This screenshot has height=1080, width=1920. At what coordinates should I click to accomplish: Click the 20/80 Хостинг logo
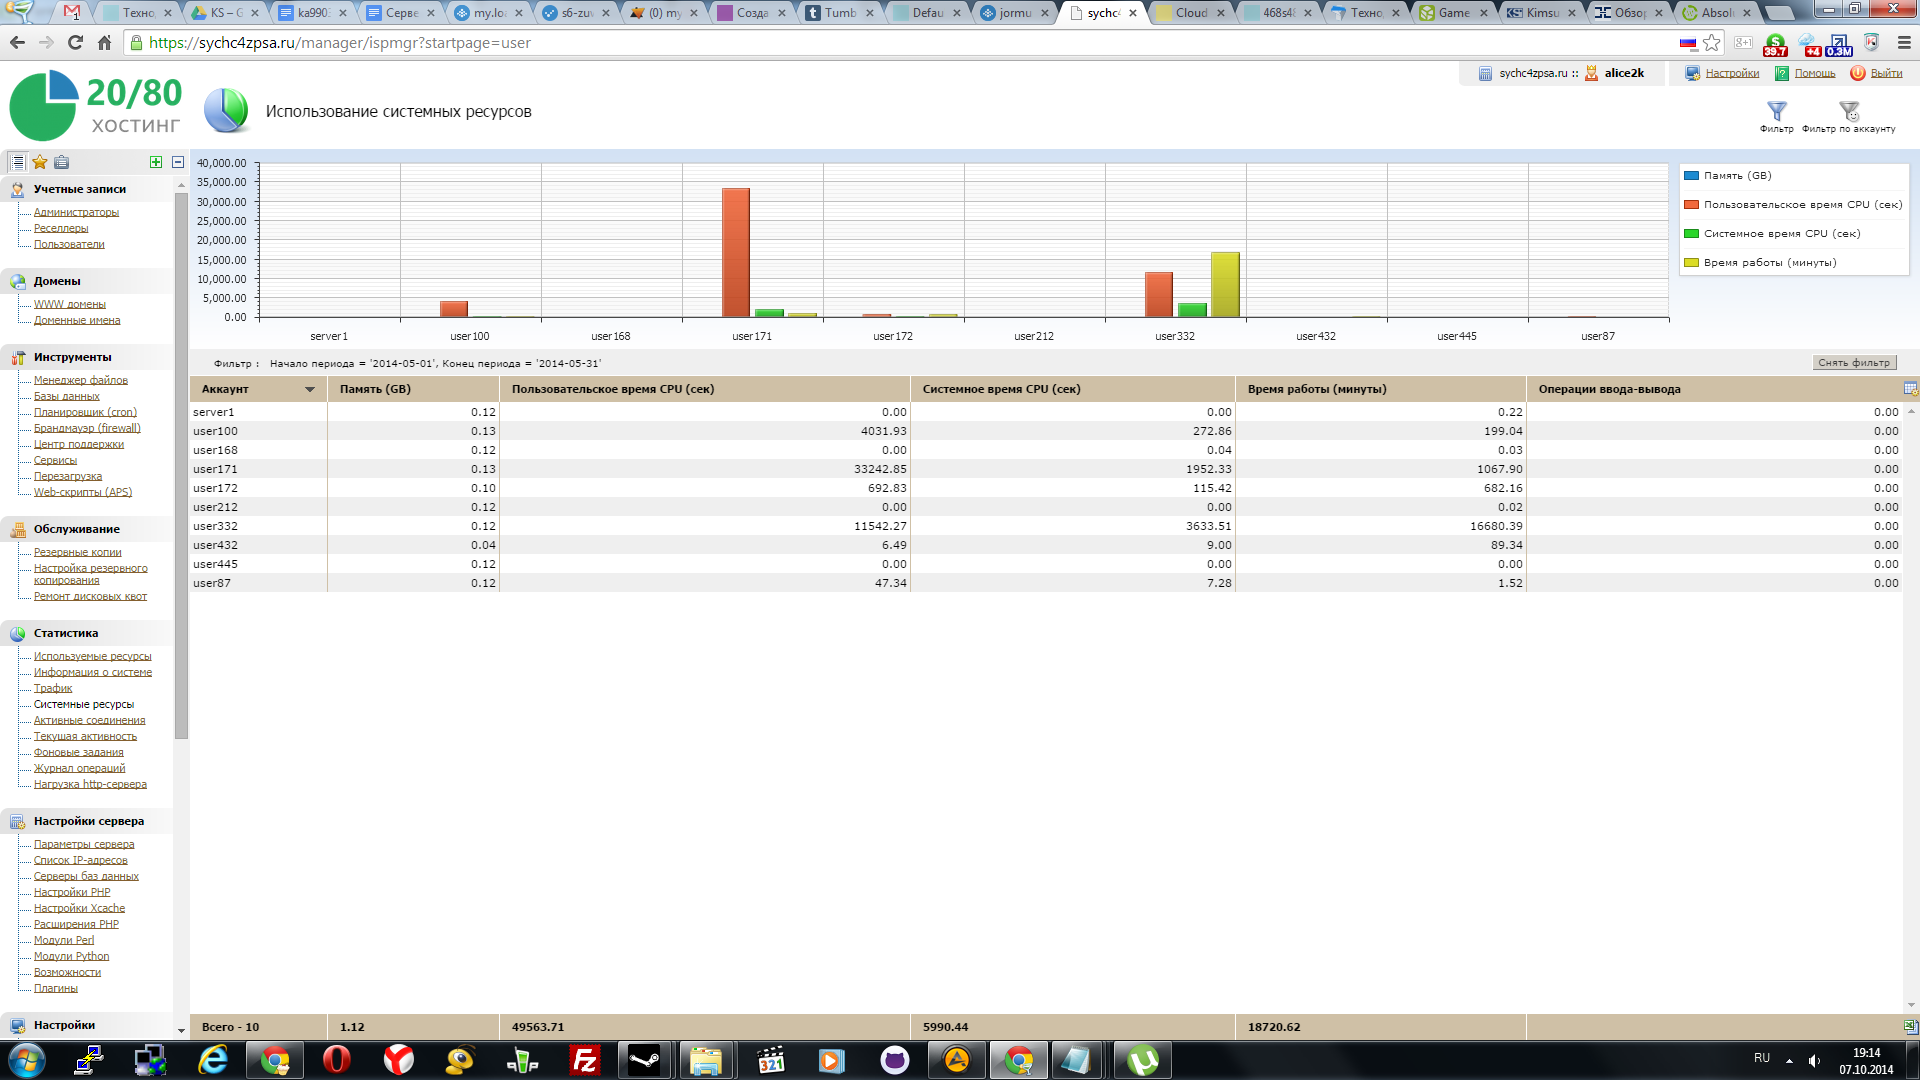[95, 106]
